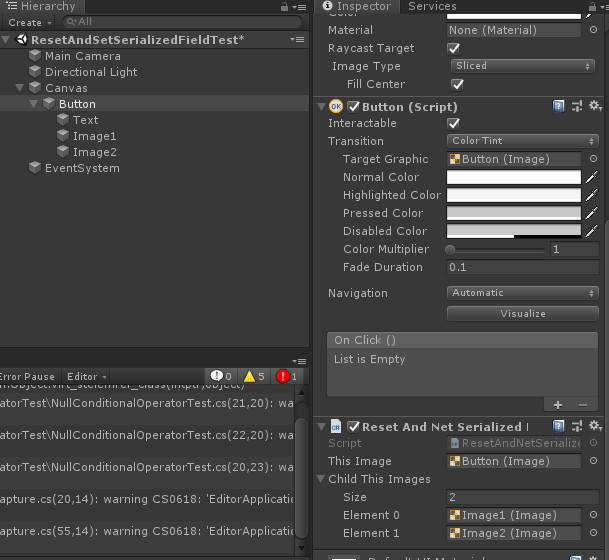Pick Disabled Color with eyedropper
This screenshot has width=609, height=560.
(x=592, y=231)
